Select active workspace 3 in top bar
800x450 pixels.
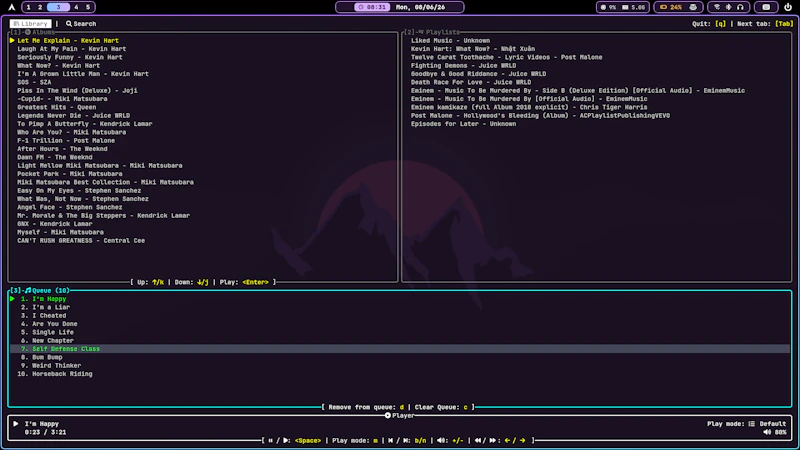pos(58,7)
